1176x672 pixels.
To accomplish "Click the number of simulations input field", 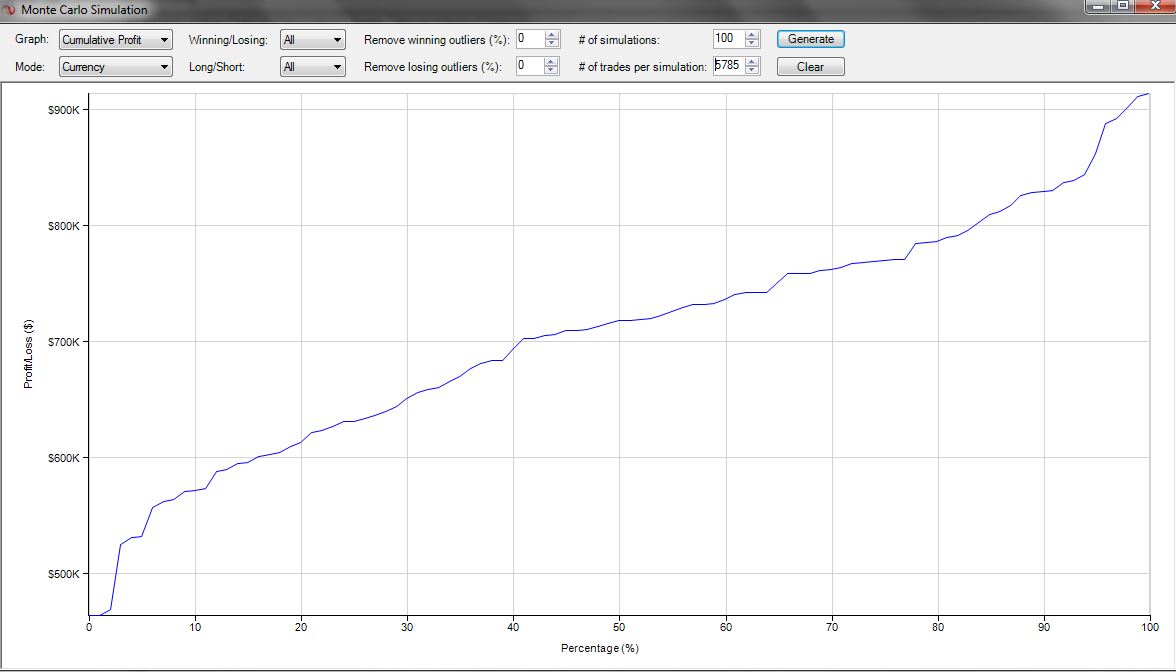I will coord(727,39).
